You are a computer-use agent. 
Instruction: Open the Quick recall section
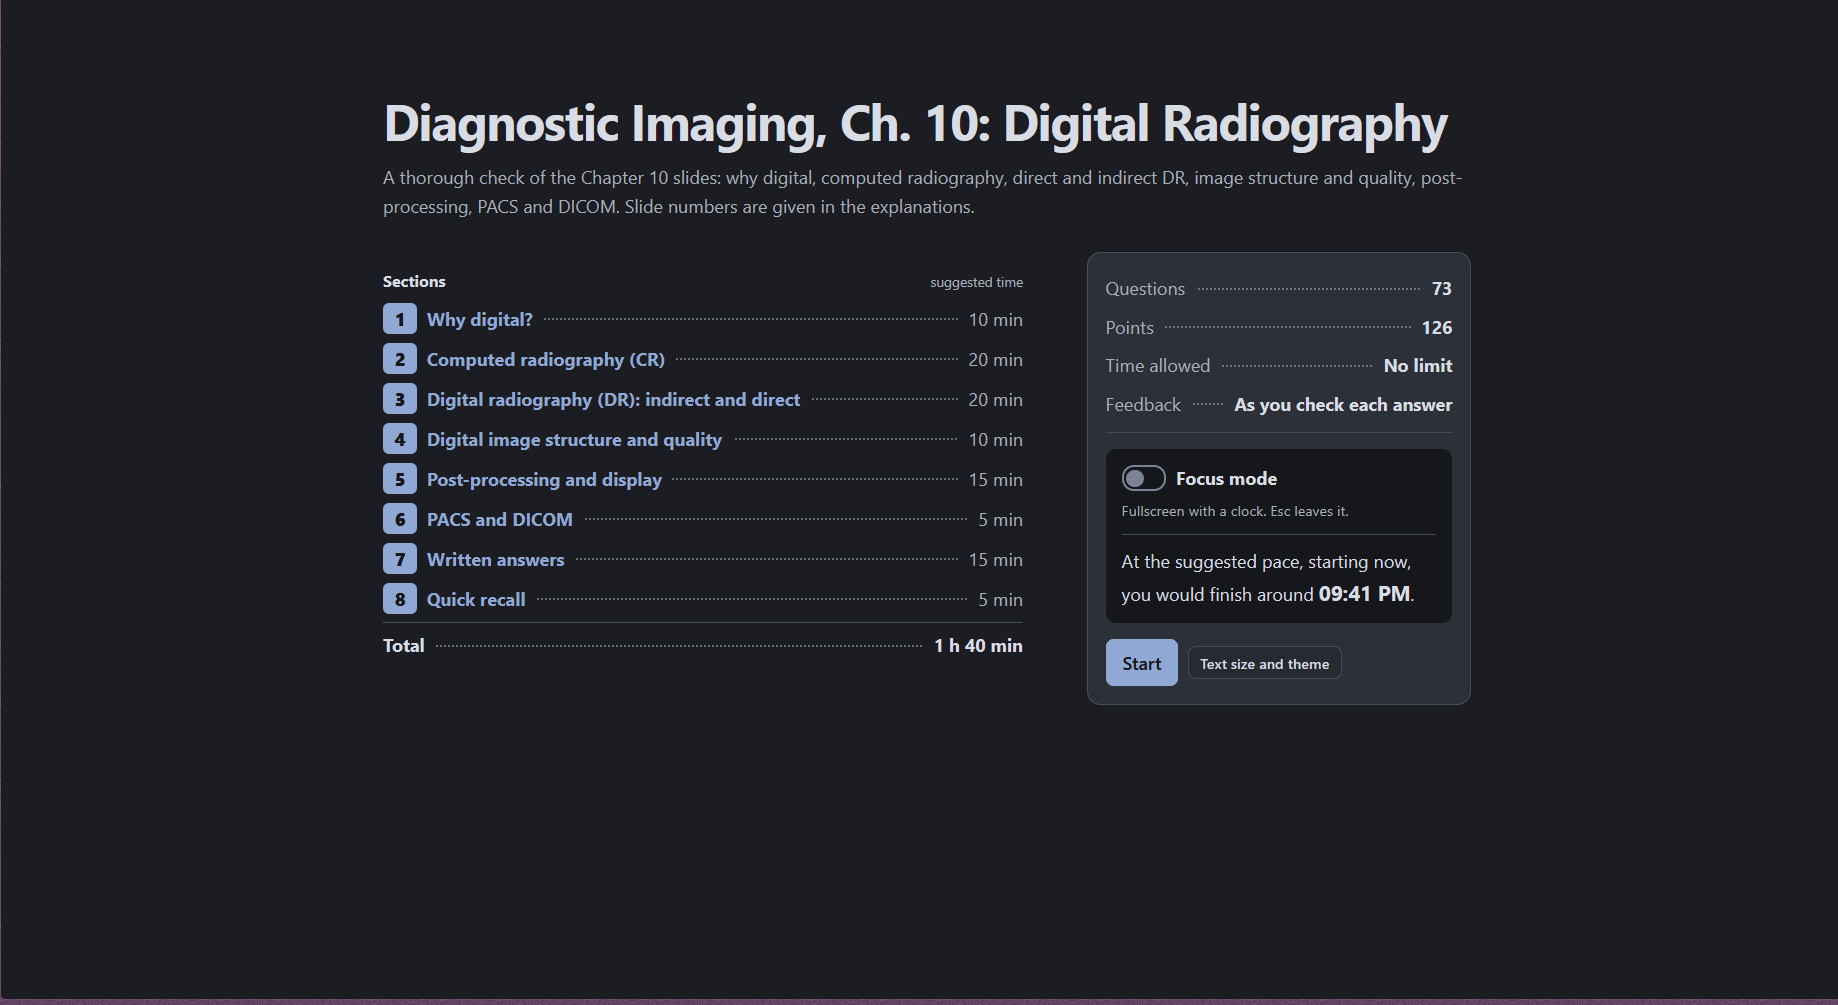point(476,599)
